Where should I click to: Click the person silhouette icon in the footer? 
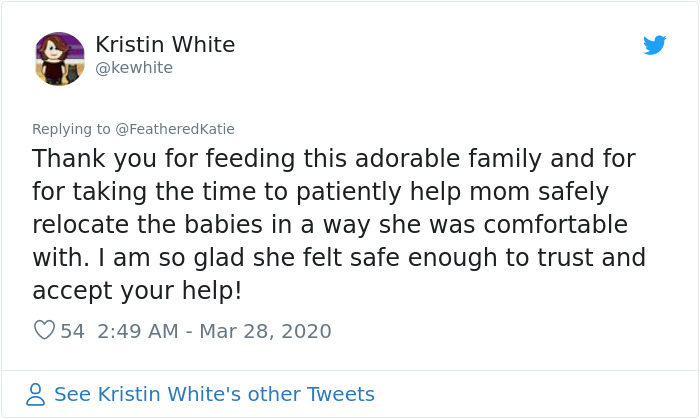pyautogui.click(x=36, y=394)
